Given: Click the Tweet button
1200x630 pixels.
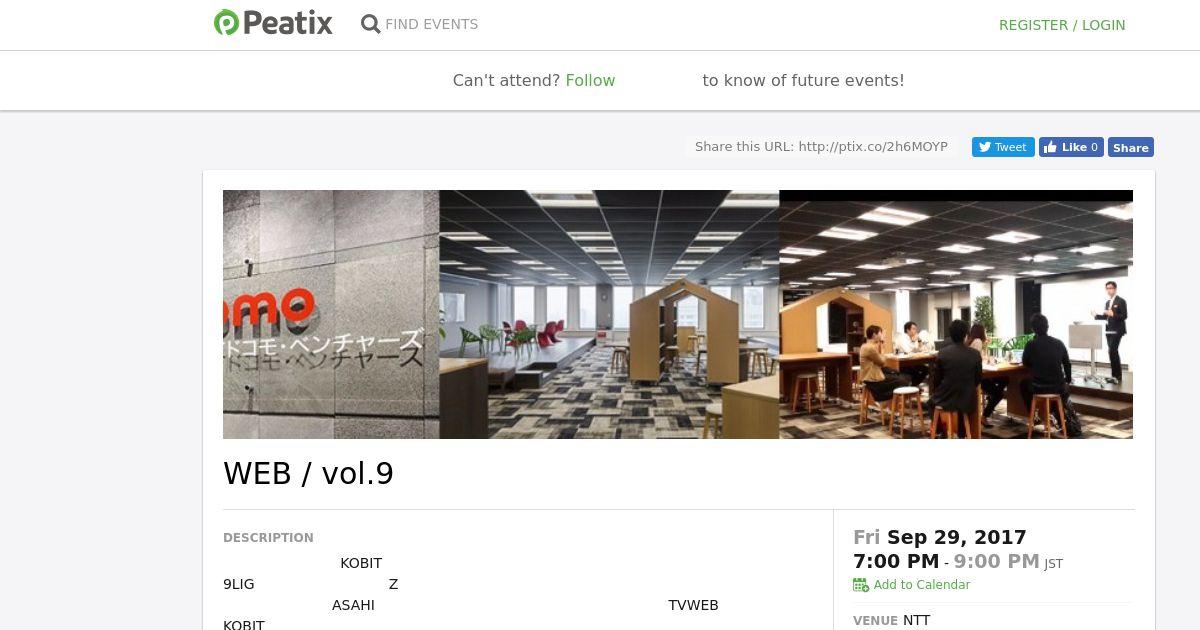Looking at the screenshot, I should [x=1003, y=147].
